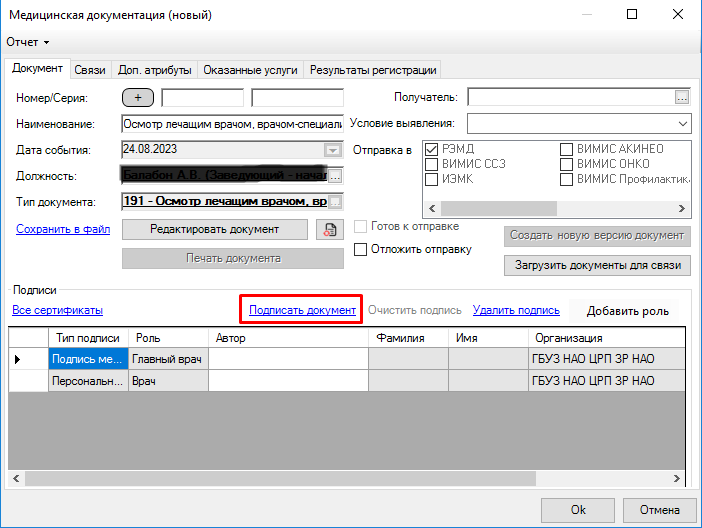Open the ellipsis picker in Тип документа field

pos(335,202)
